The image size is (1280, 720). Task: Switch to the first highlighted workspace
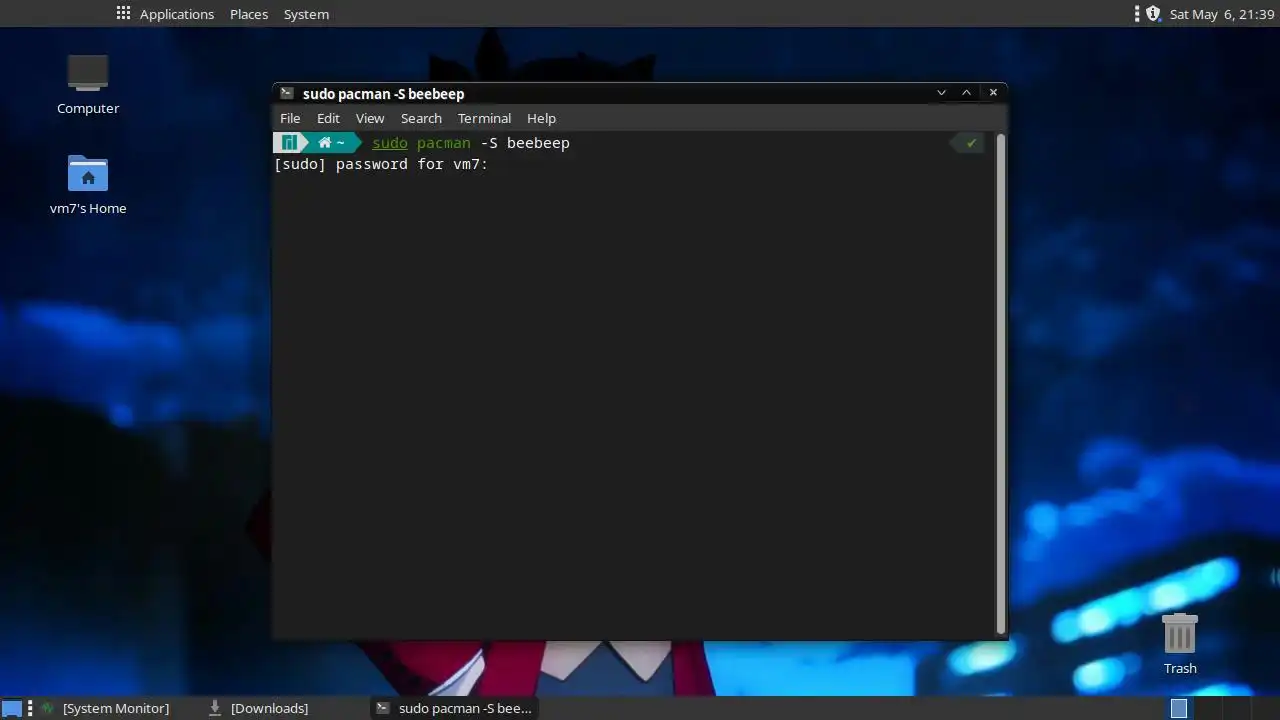click(1179, 708)
